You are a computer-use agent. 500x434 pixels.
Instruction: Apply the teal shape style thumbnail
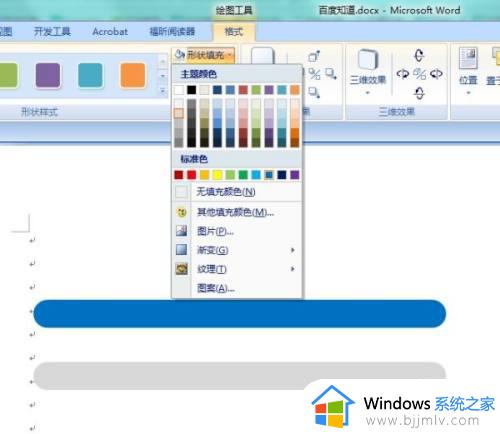(x=90, y=75)
